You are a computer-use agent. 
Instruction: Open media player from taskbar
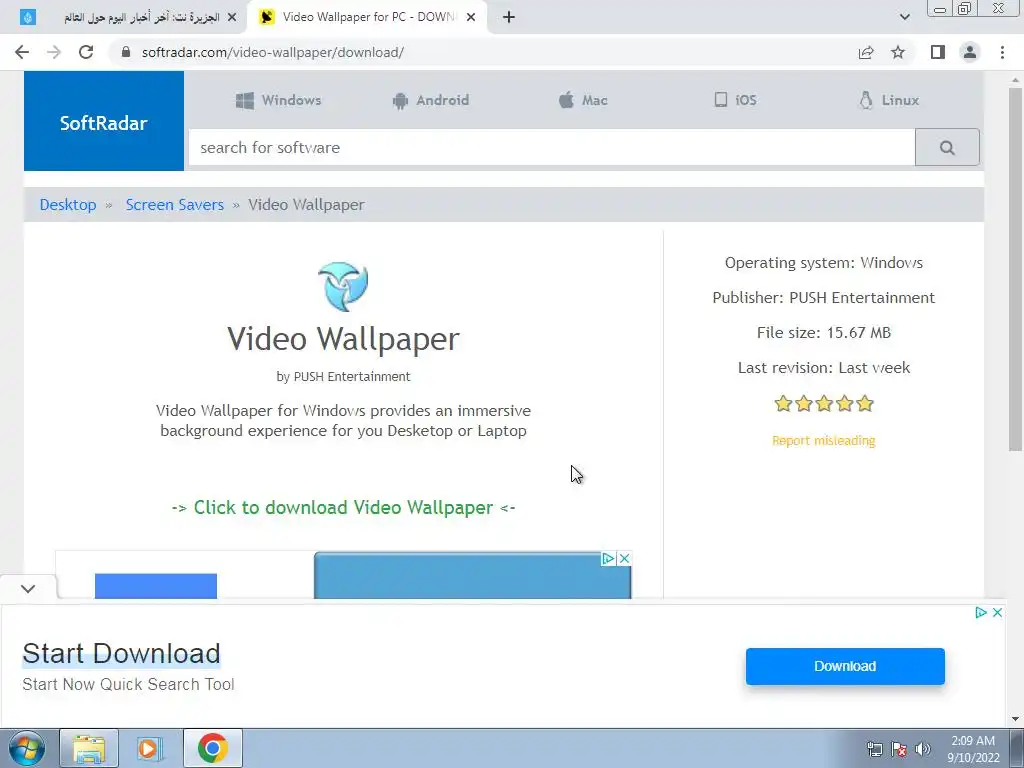pyautogui.click(x=150, y=748)
